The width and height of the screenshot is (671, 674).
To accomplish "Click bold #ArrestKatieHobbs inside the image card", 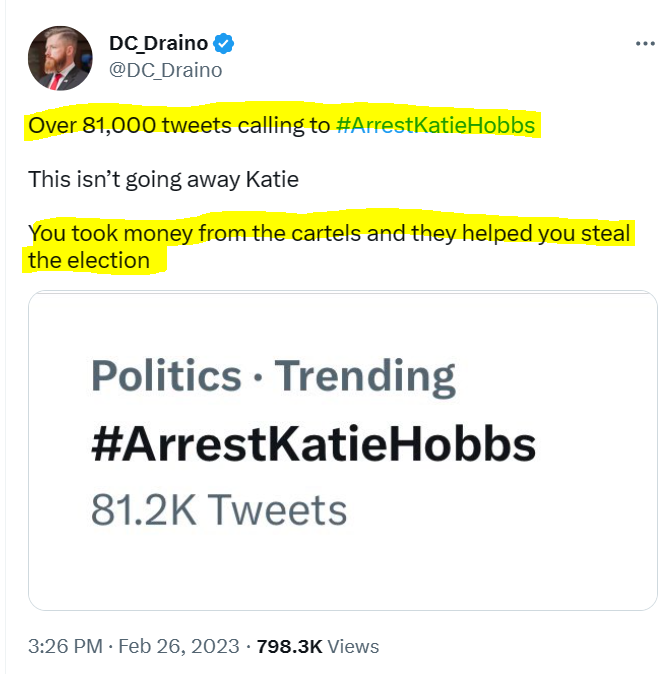I will 313,444.
